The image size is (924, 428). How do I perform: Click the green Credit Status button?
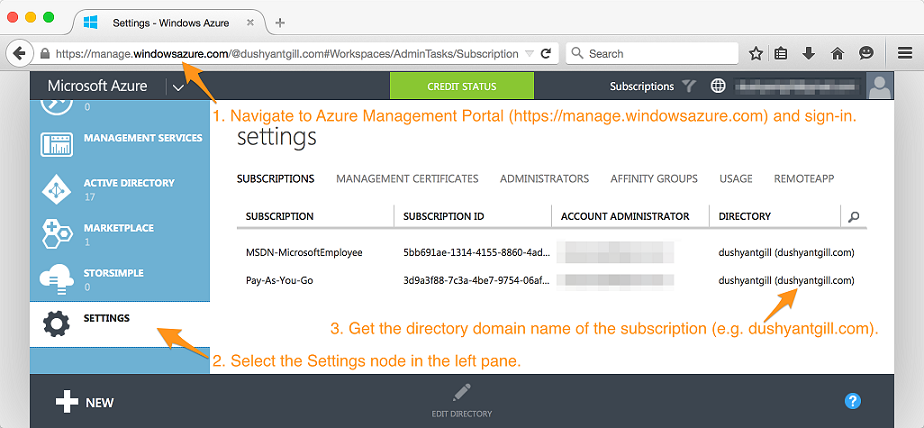pyautogui.click(x=461, y=86)
